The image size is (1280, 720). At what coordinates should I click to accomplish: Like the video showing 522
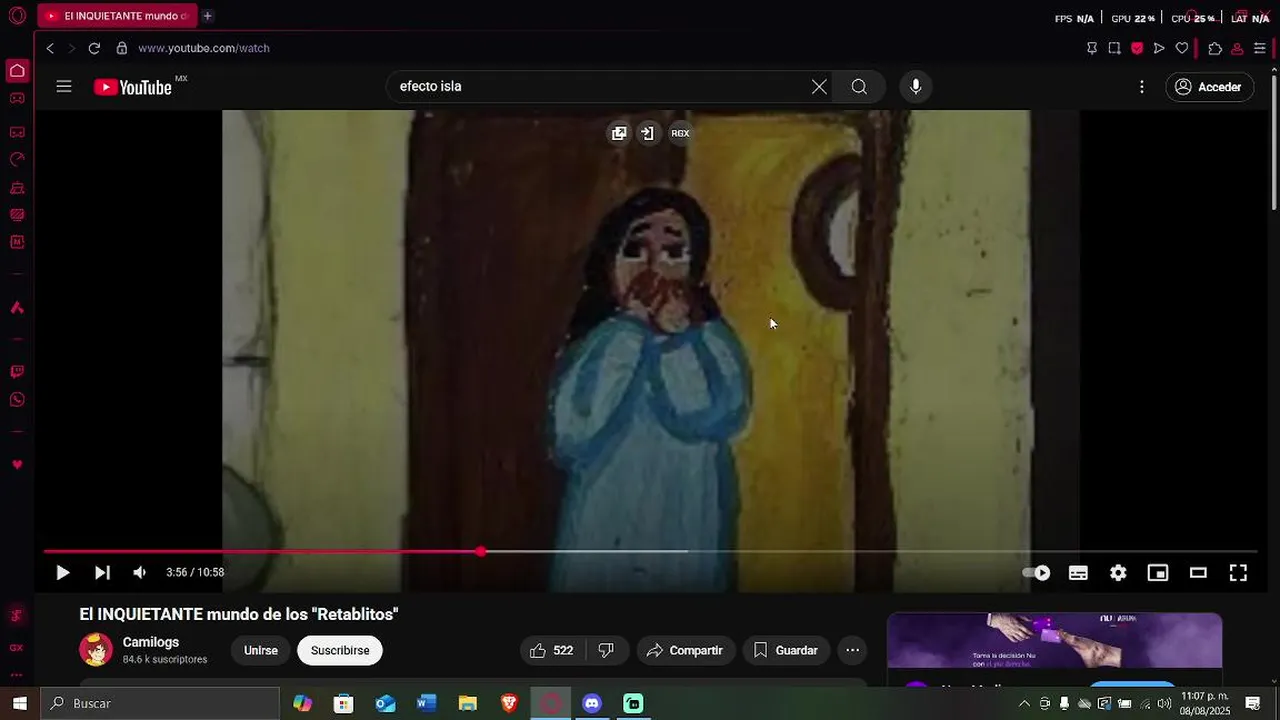551,651
